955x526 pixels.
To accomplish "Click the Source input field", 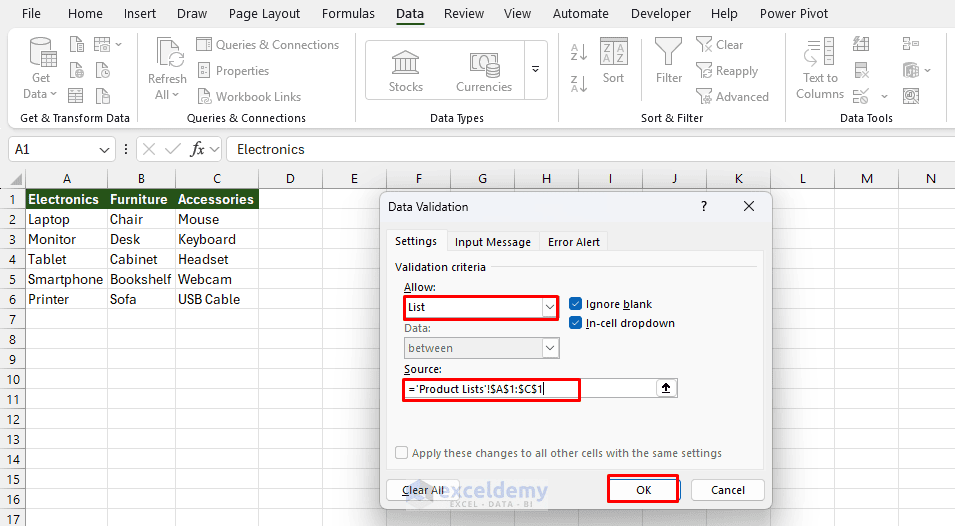I will pos(529,388).
